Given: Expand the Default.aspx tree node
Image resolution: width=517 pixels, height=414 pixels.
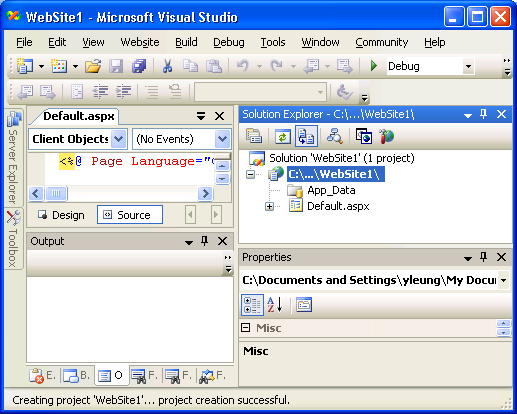Looking at the screenshot, I should 269,207.
